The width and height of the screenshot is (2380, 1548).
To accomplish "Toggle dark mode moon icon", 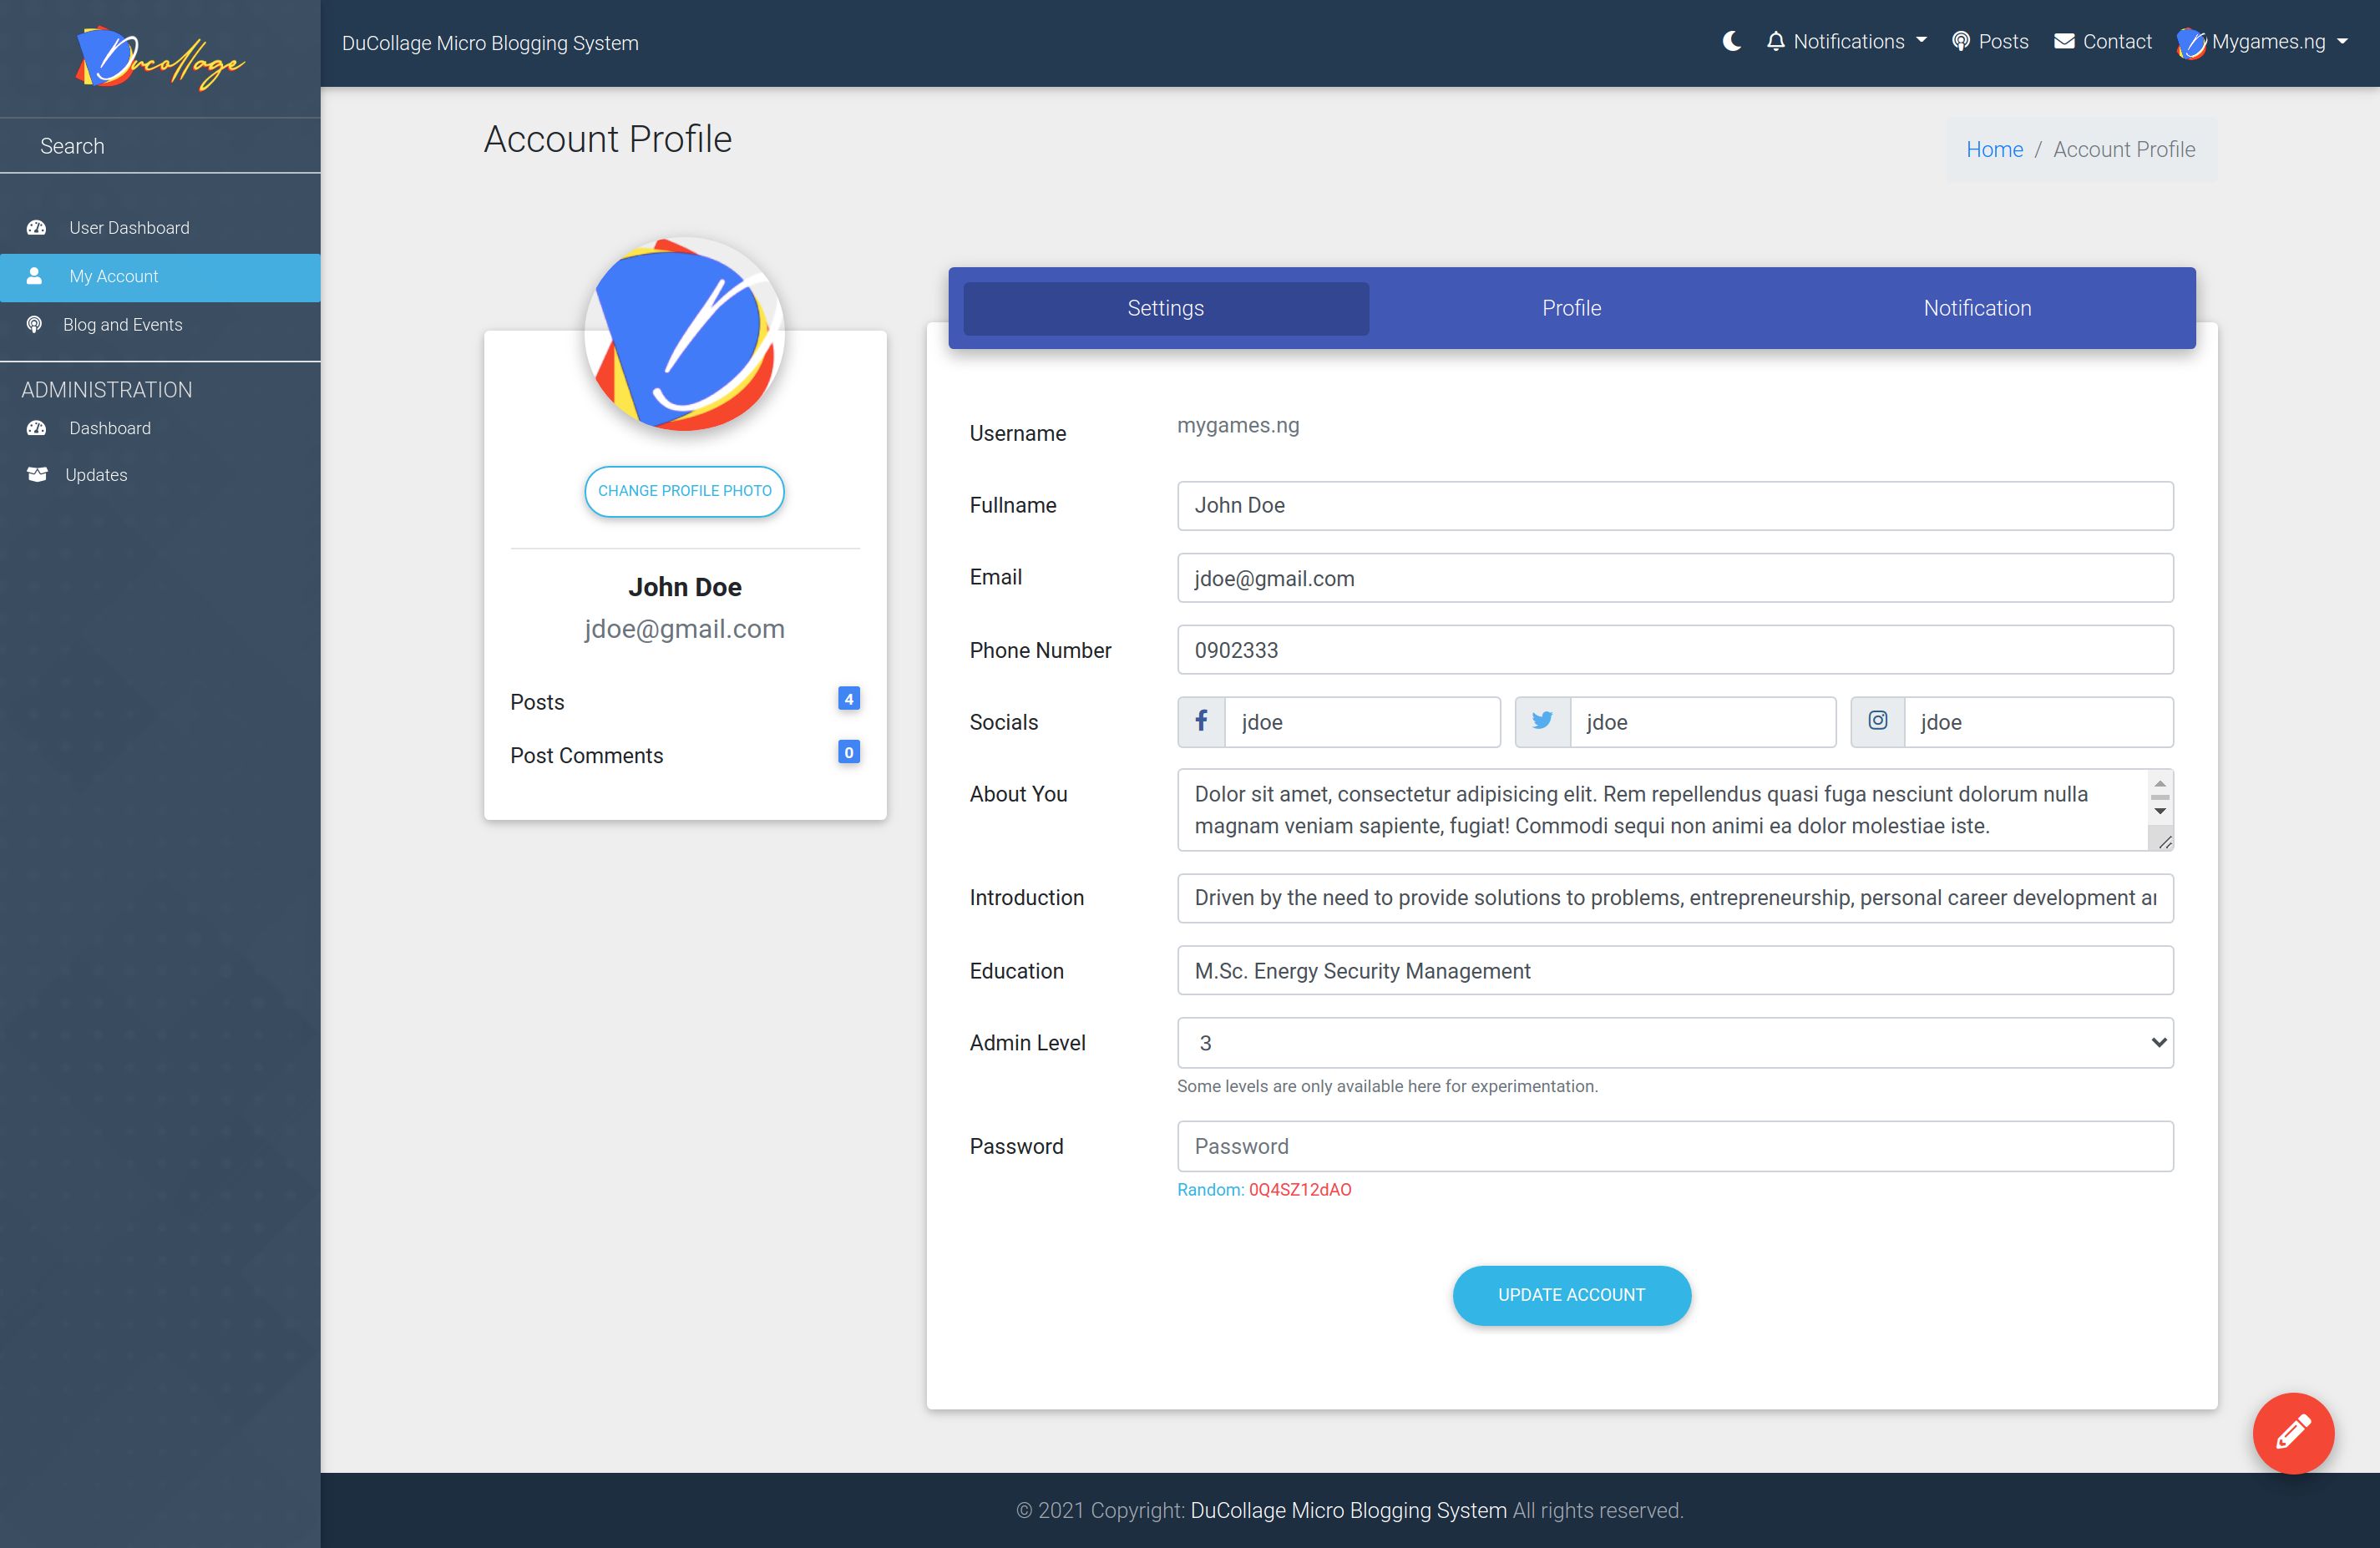I will [x=1732, y=42].
